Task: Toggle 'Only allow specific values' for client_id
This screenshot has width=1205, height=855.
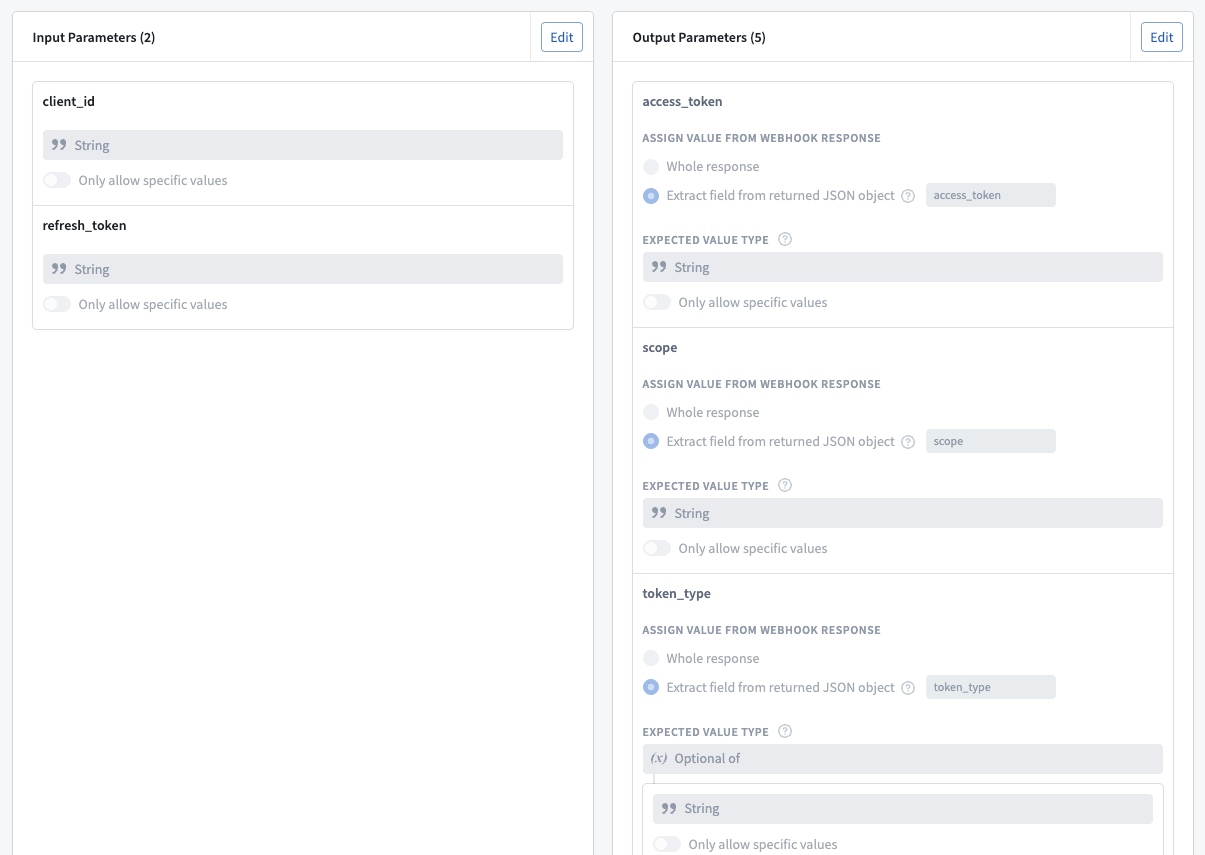Action: click(x=57, y=180)
